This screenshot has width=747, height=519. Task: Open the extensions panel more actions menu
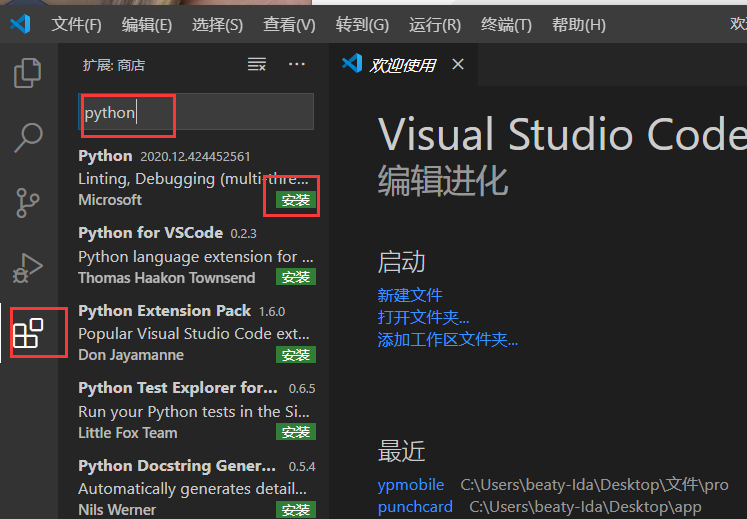pos(297,64)
